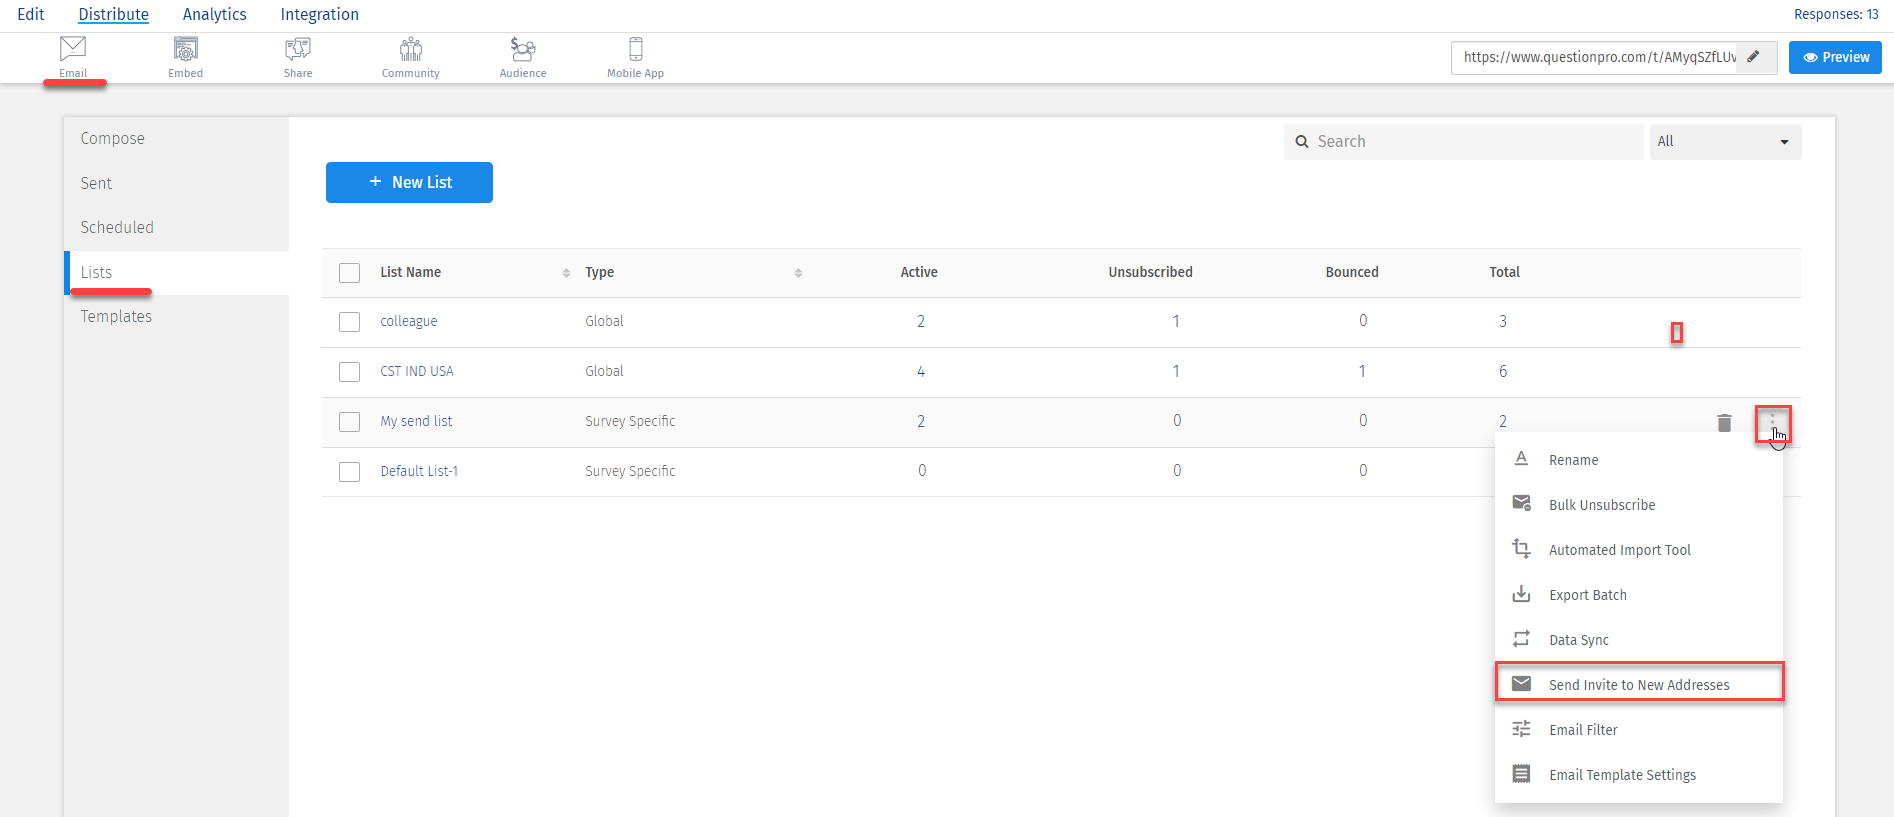Select Bulk Unsubscribe from menu
1894x817 pixels.
(x=1601, y=505)
